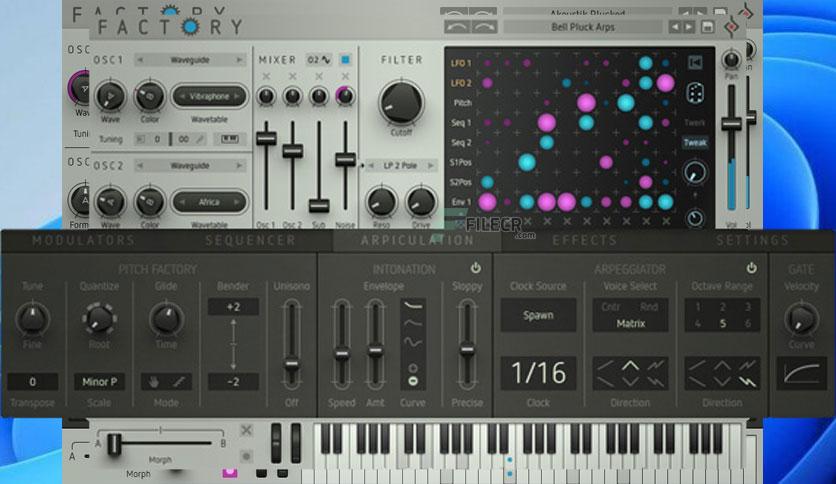The image size is (836, 484).
Task: Click the Osc 1 mixer fader
Action: pos(266,138)
